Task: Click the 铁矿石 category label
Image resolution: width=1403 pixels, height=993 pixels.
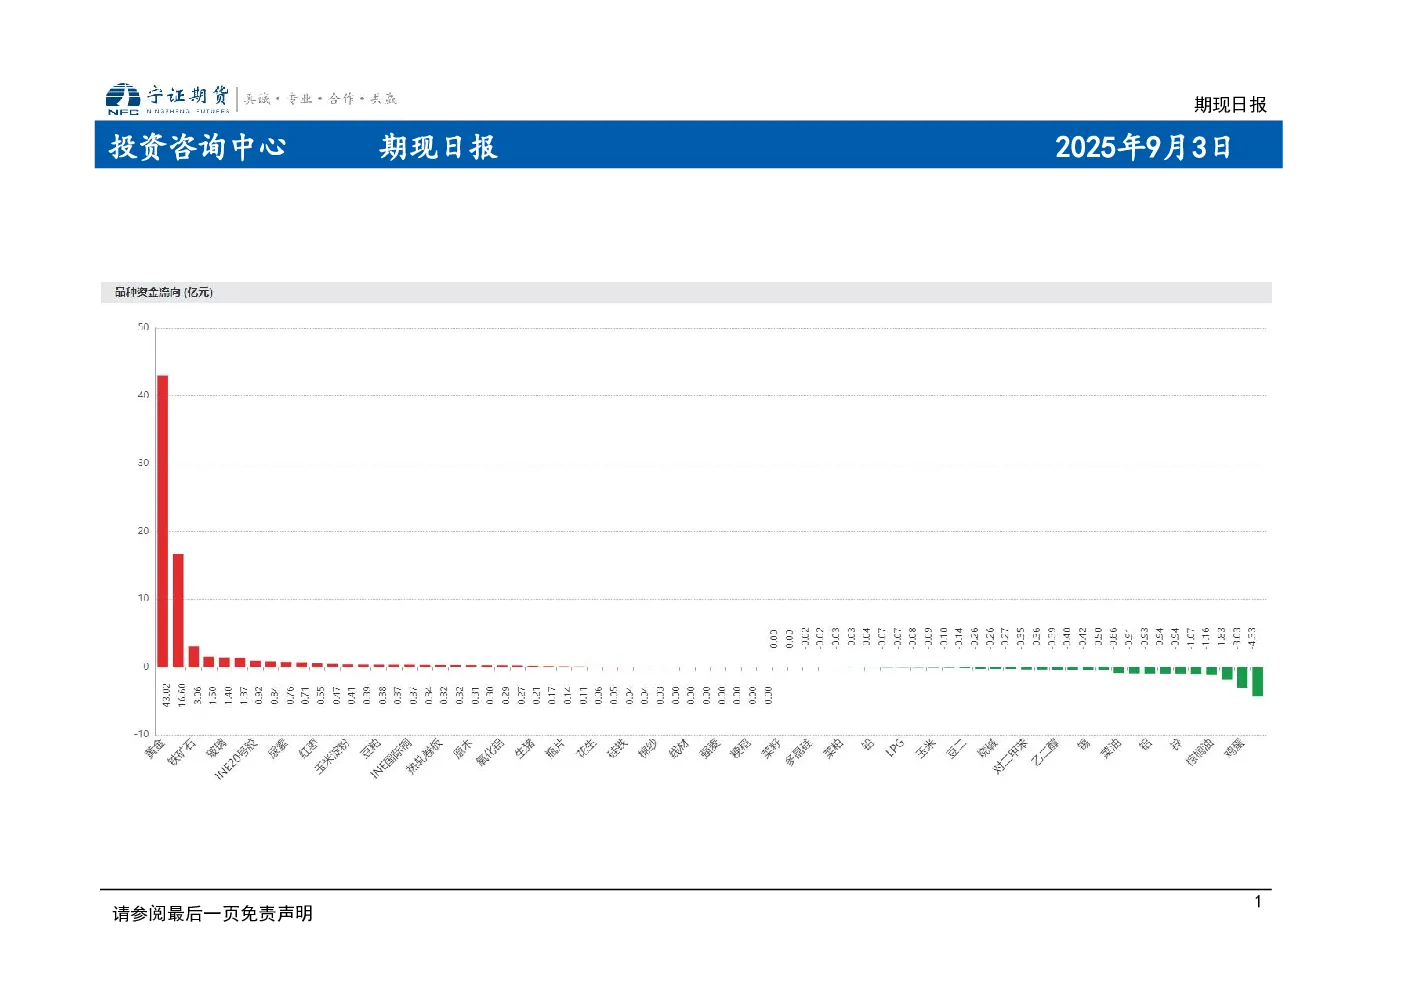Action: click(181, 752)
